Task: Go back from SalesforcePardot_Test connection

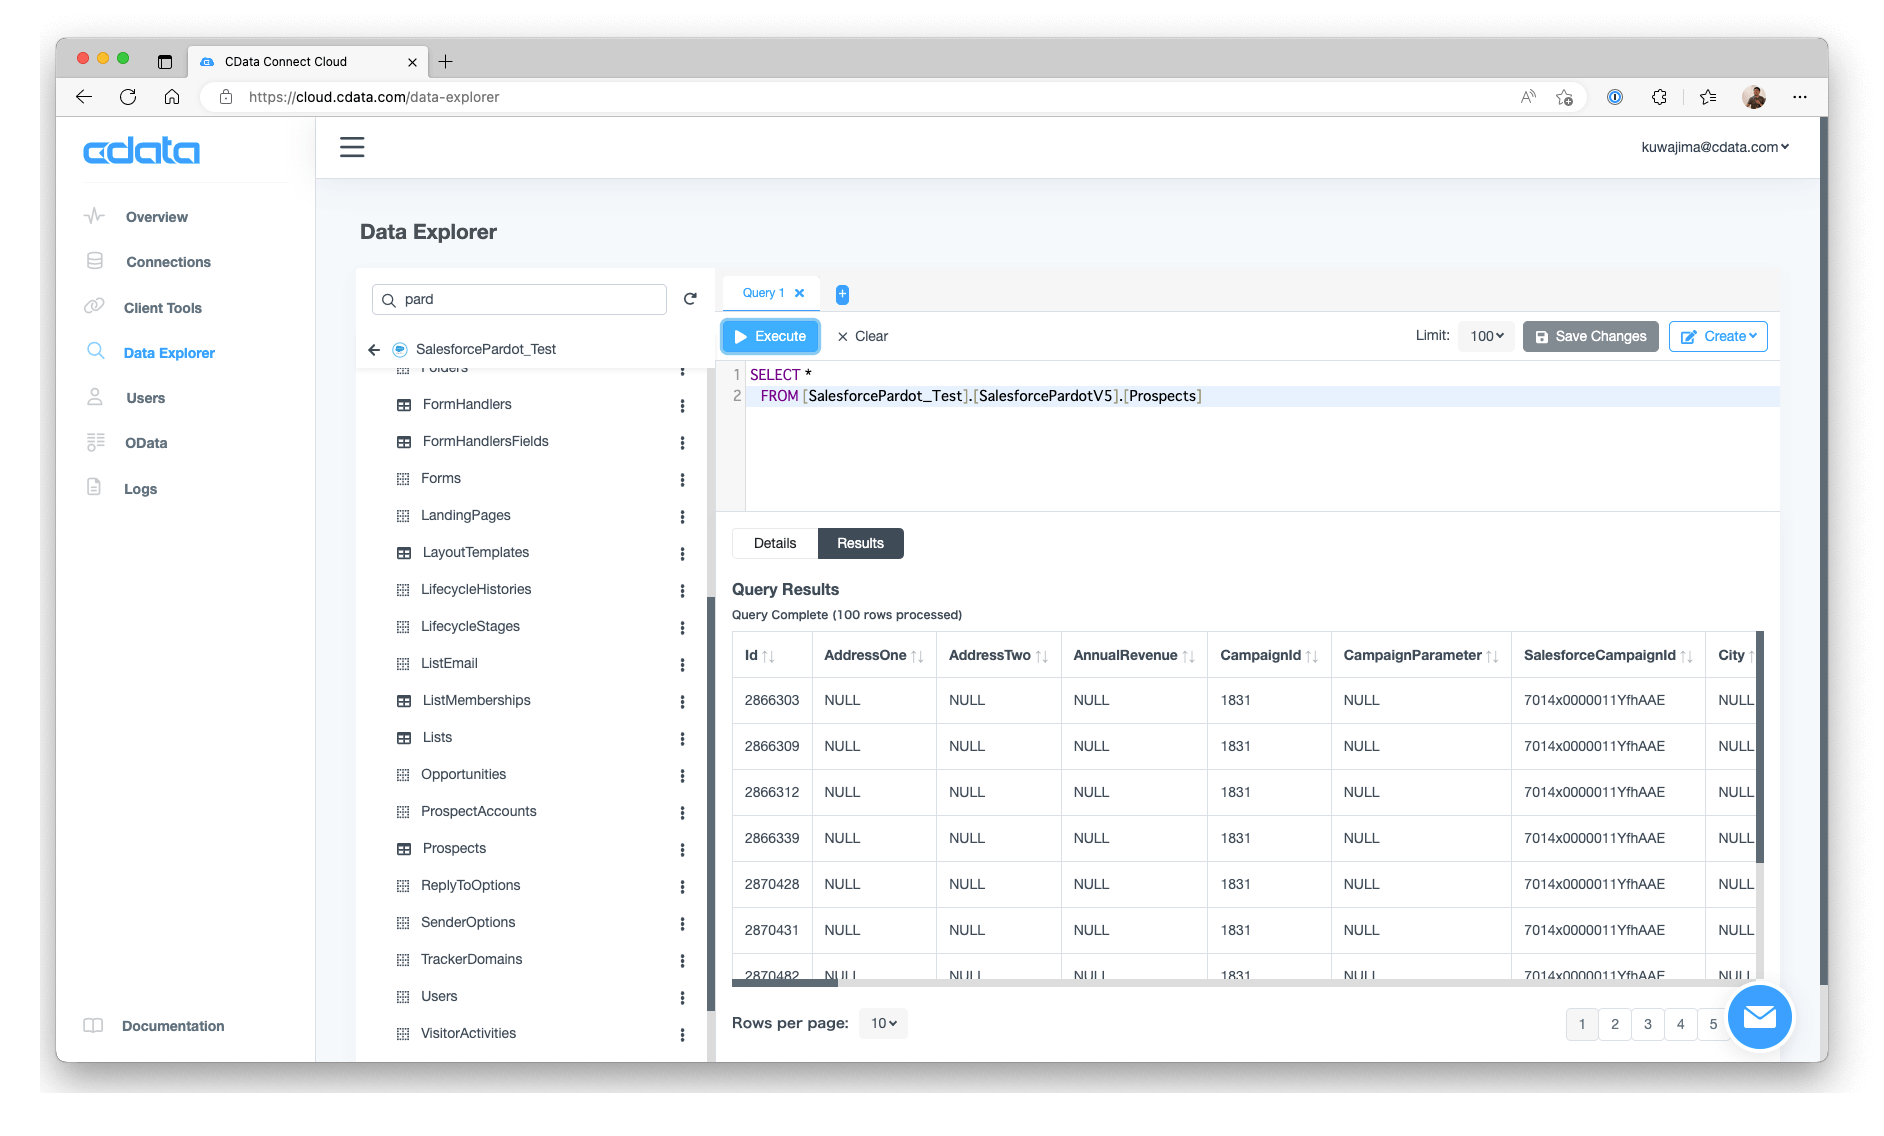Action: (374, 350)
